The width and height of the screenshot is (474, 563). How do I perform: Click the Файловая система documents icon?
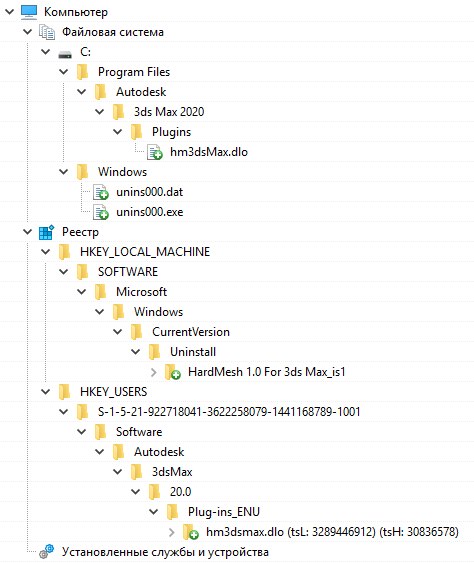tap(47, 32)
